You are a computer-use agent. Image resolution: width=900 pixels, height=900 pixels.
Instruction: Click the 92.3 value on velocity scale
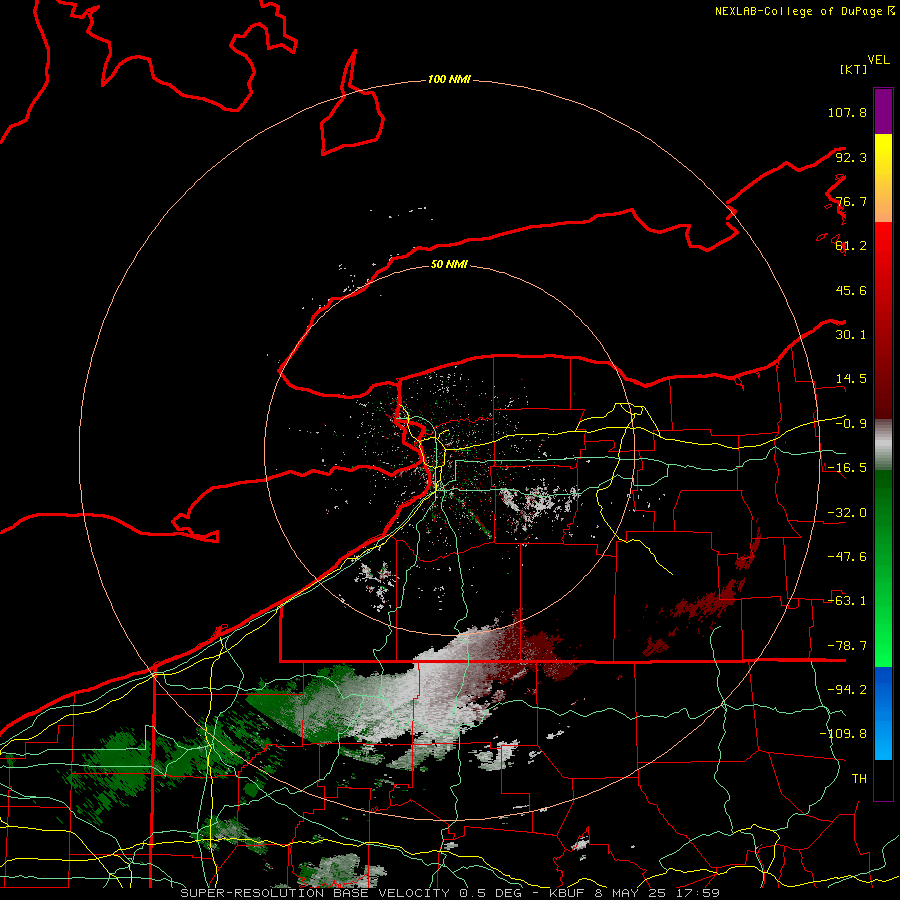pyautogui.click(x=851, y=157)
